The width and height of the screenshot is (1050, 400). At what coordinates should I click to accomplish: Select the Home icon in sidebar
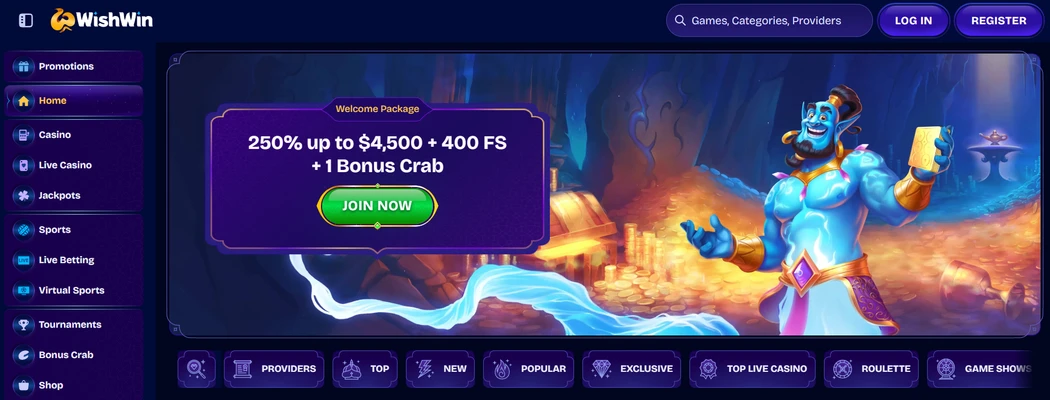coord(23,101)
